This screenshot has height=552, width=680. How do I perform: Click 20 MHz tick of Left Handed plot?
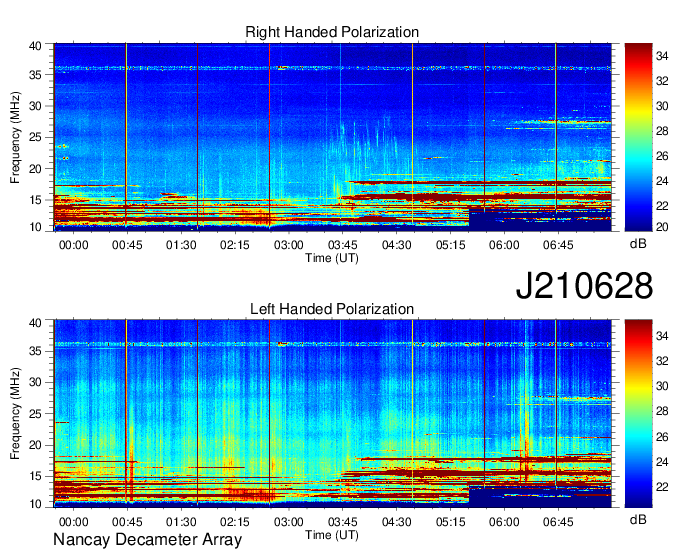[x=35, y=445]
